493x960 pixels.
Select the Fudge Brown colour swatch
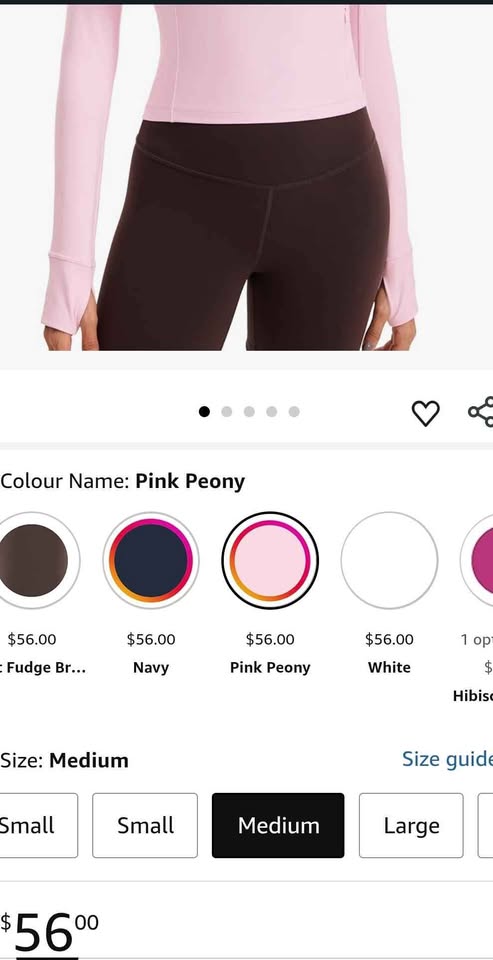click(32, 560)
